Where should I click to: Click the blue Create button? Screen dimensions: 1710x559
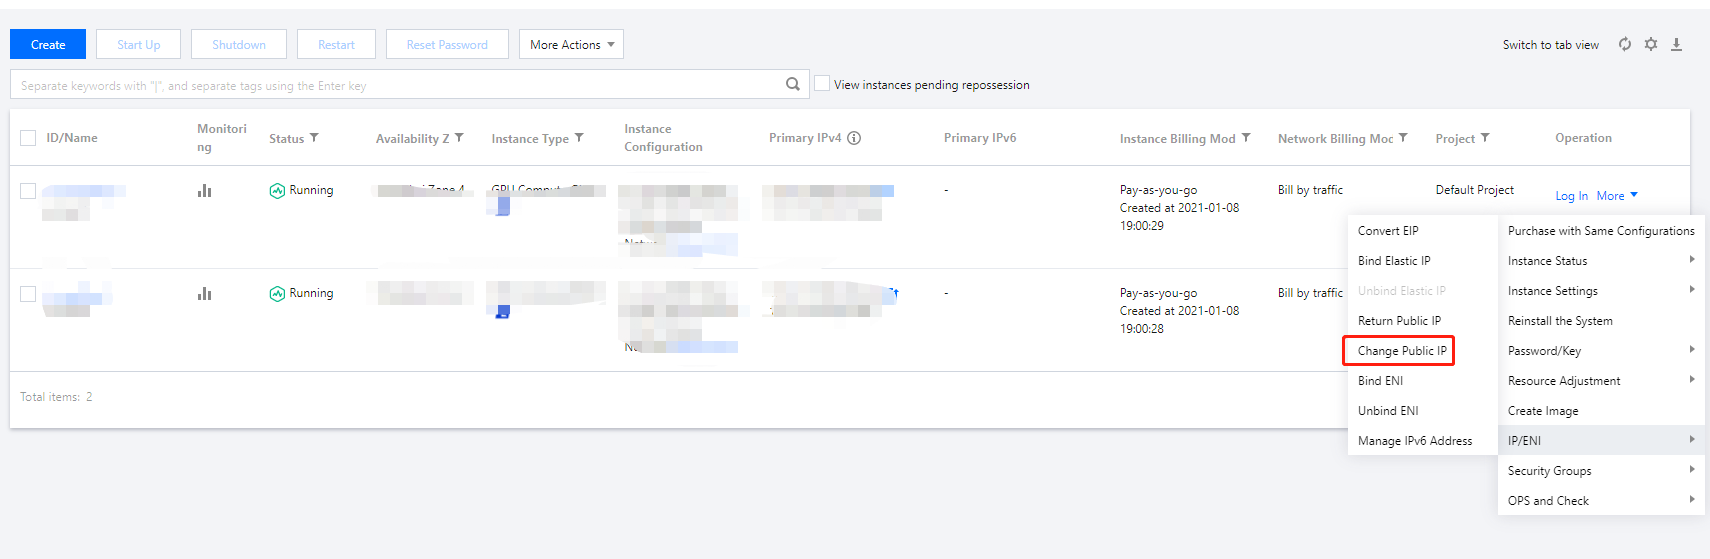48,44
